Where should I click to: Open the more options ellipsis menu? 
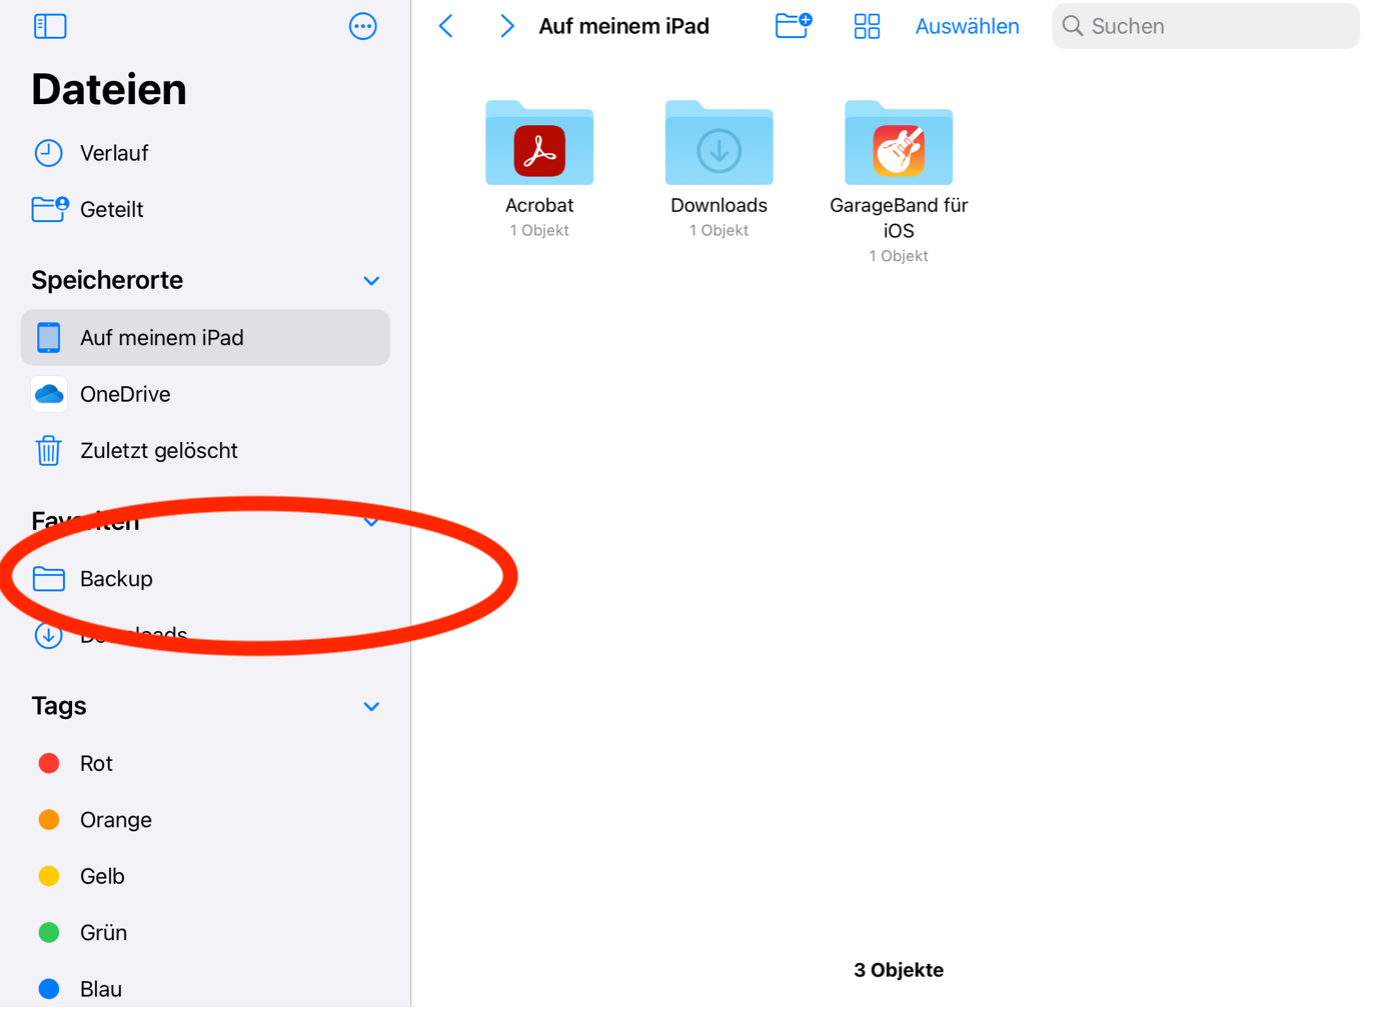[363, 26]
